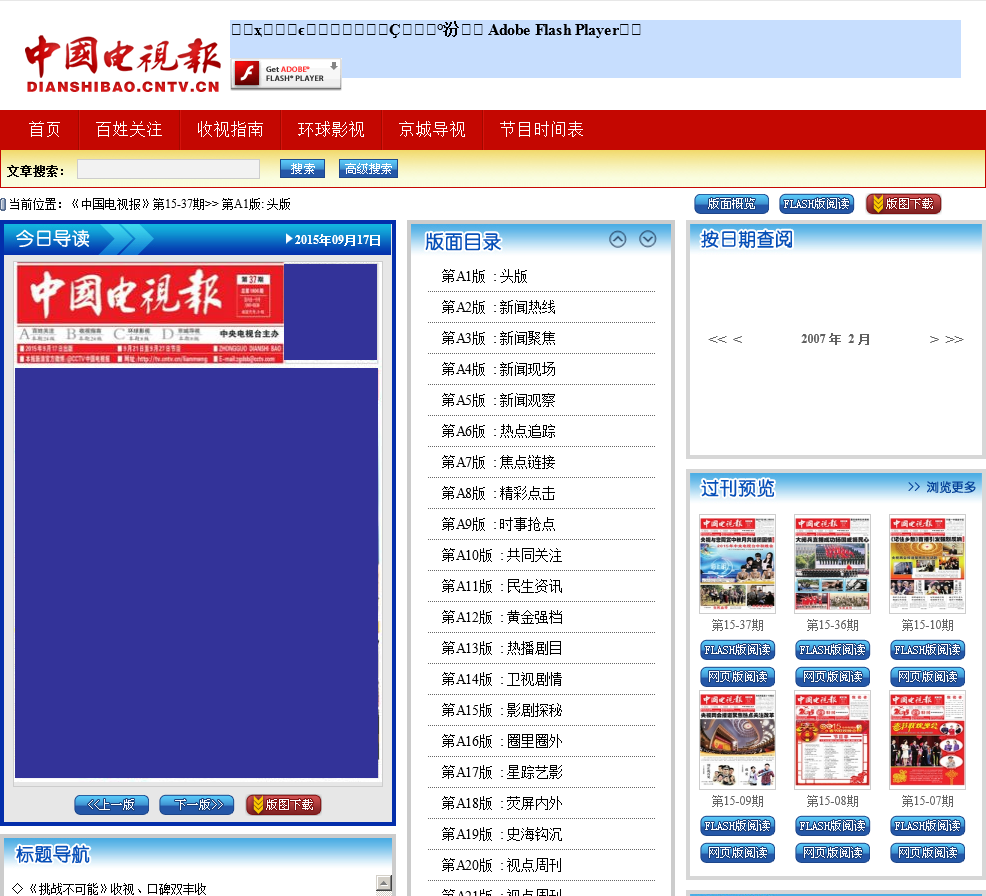Jump forward one year with >> in calendar
This screenshot has width=986, height=896.
coord(955,340)
